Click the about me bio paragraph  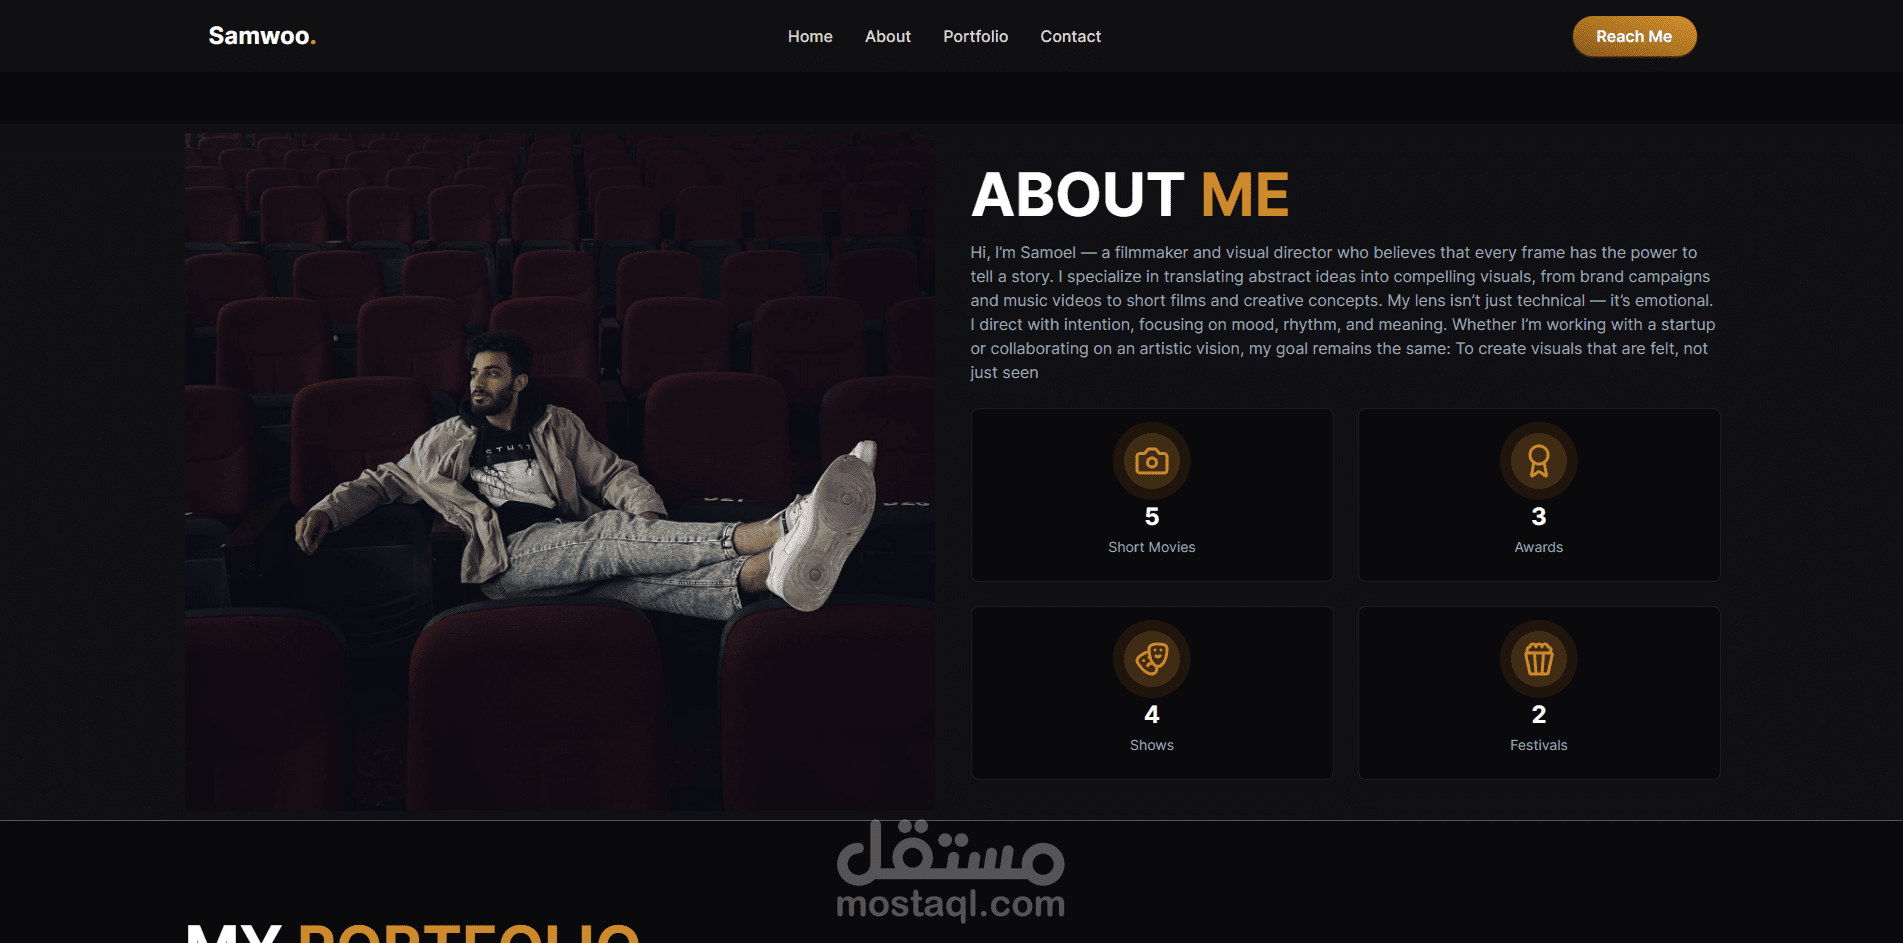1343,312
